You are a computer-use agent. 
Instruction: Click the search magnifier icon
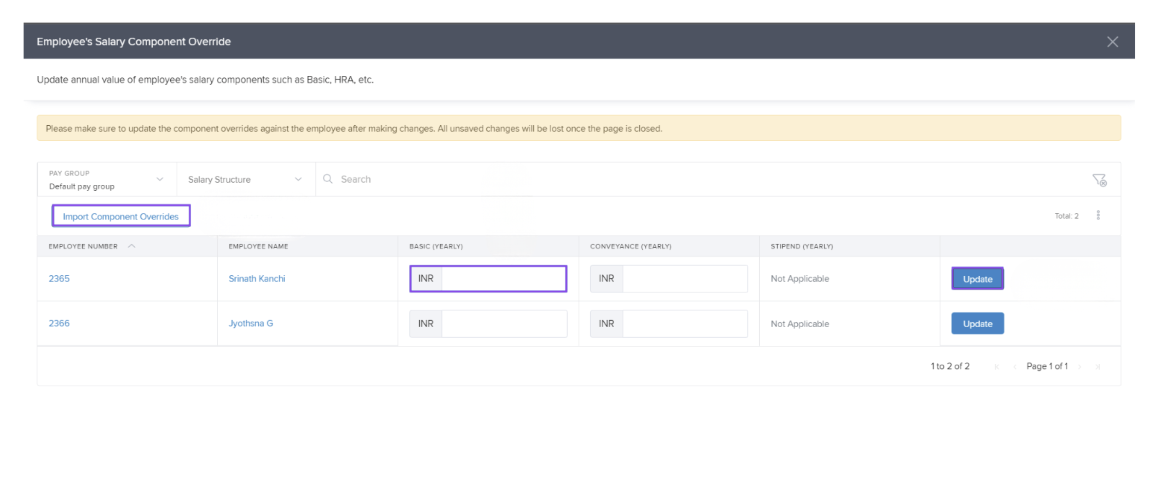[x=328, y=180]
